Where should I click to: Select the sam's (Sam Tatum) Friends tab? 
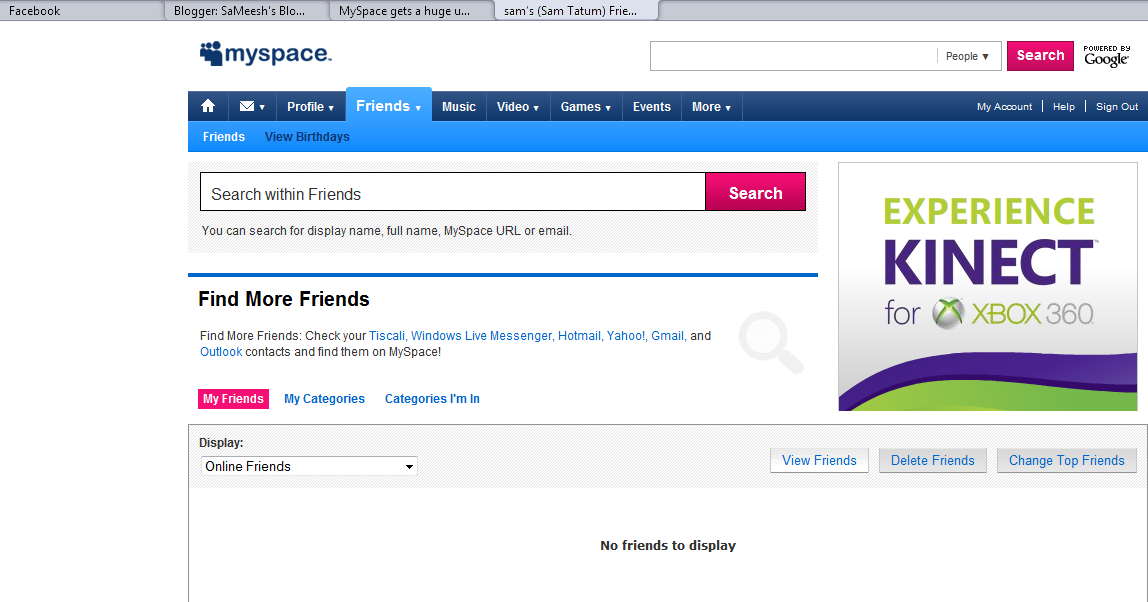click(x=577, y=10)
